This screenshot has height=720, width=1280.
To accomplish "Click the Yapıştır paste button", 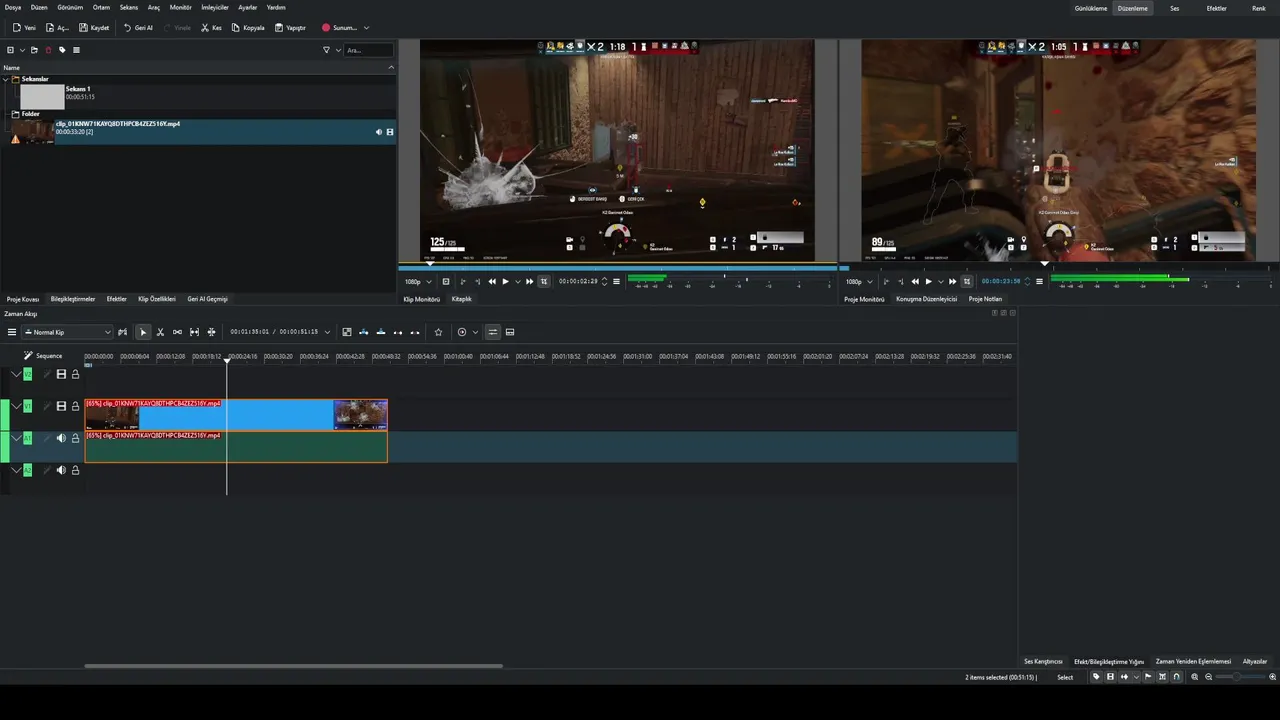I will pos(291,28).
